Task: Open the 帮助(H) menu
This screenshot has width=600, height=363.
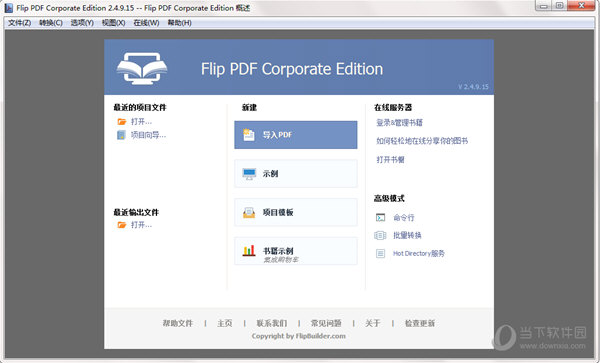Action: tap(179, 23)
